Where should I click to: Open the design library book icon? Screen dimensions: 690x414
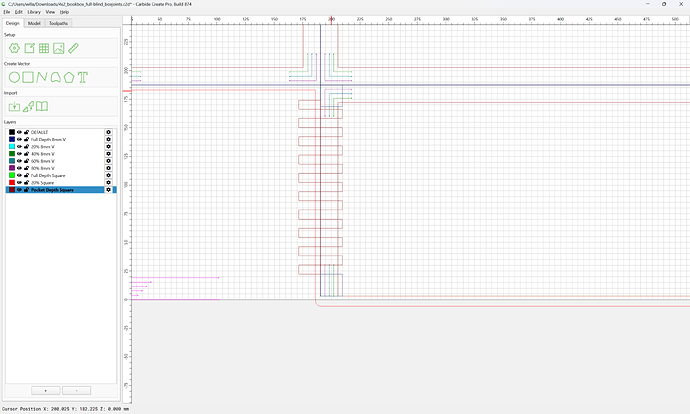pos(42,106)
